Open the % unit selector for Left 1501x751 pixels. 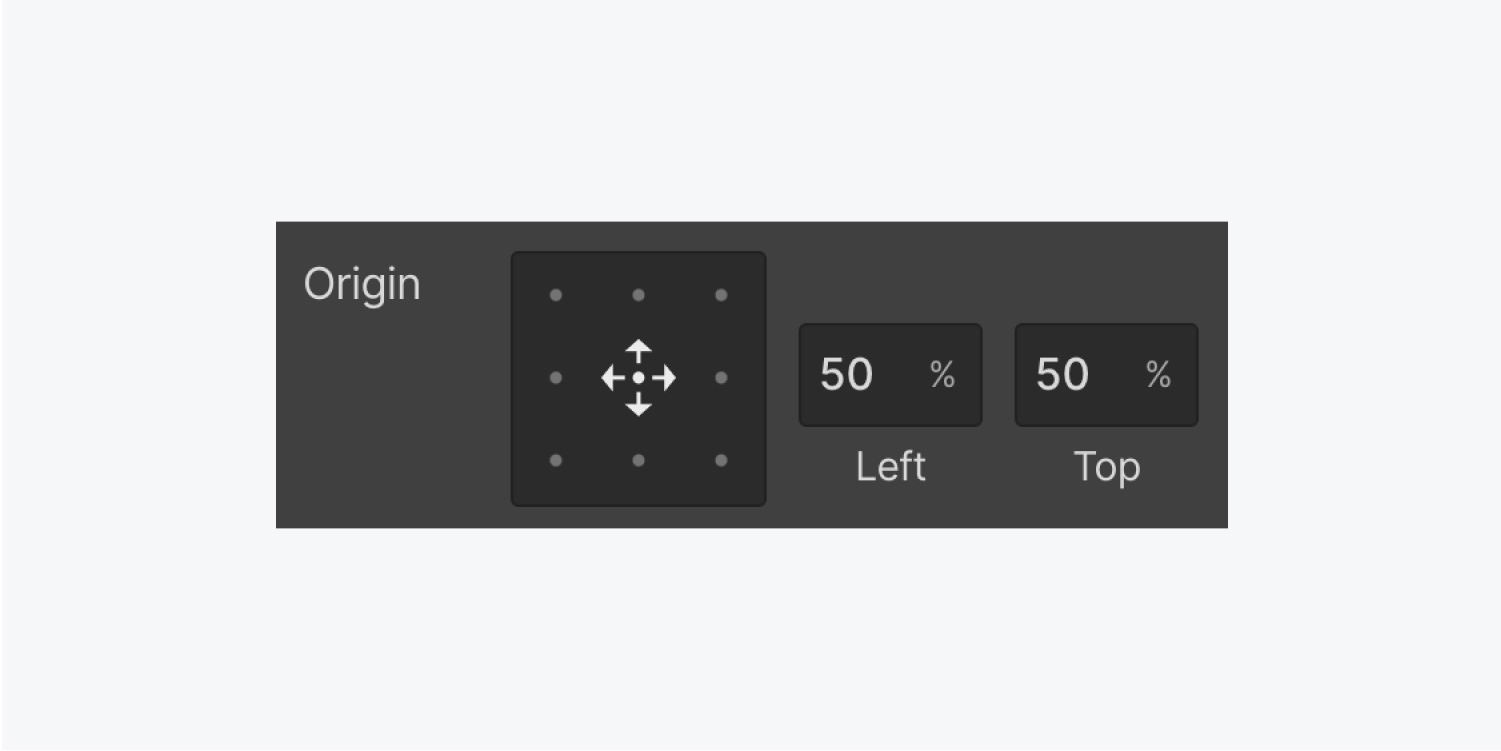pyautogui.click(x=942, y=375)
